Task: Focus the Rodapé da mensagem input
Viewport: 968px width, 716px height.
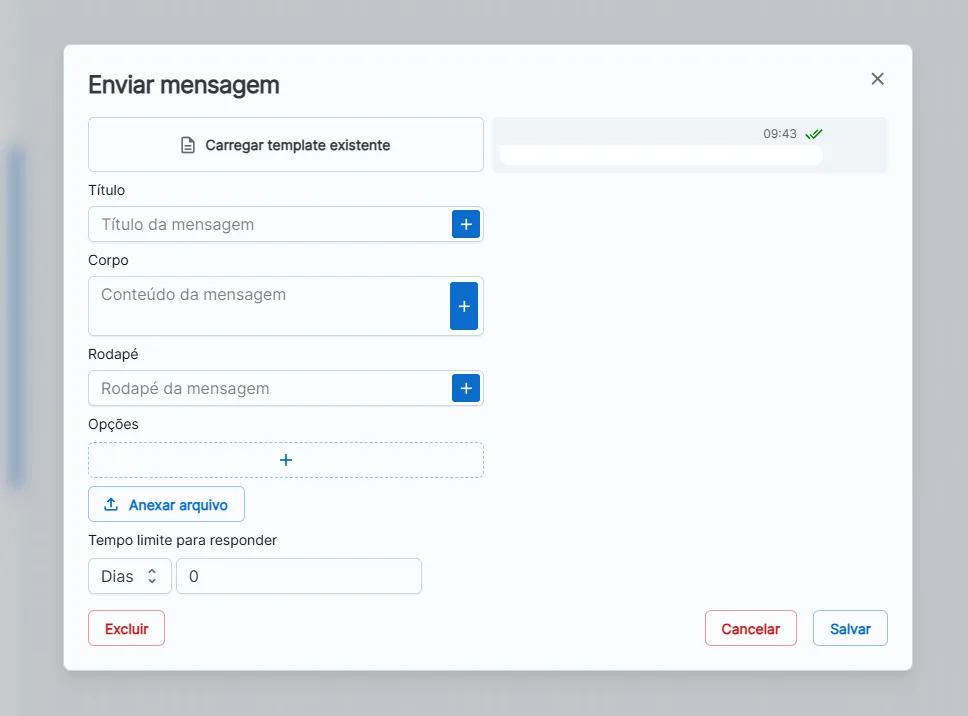Action: tap(270, 388)
